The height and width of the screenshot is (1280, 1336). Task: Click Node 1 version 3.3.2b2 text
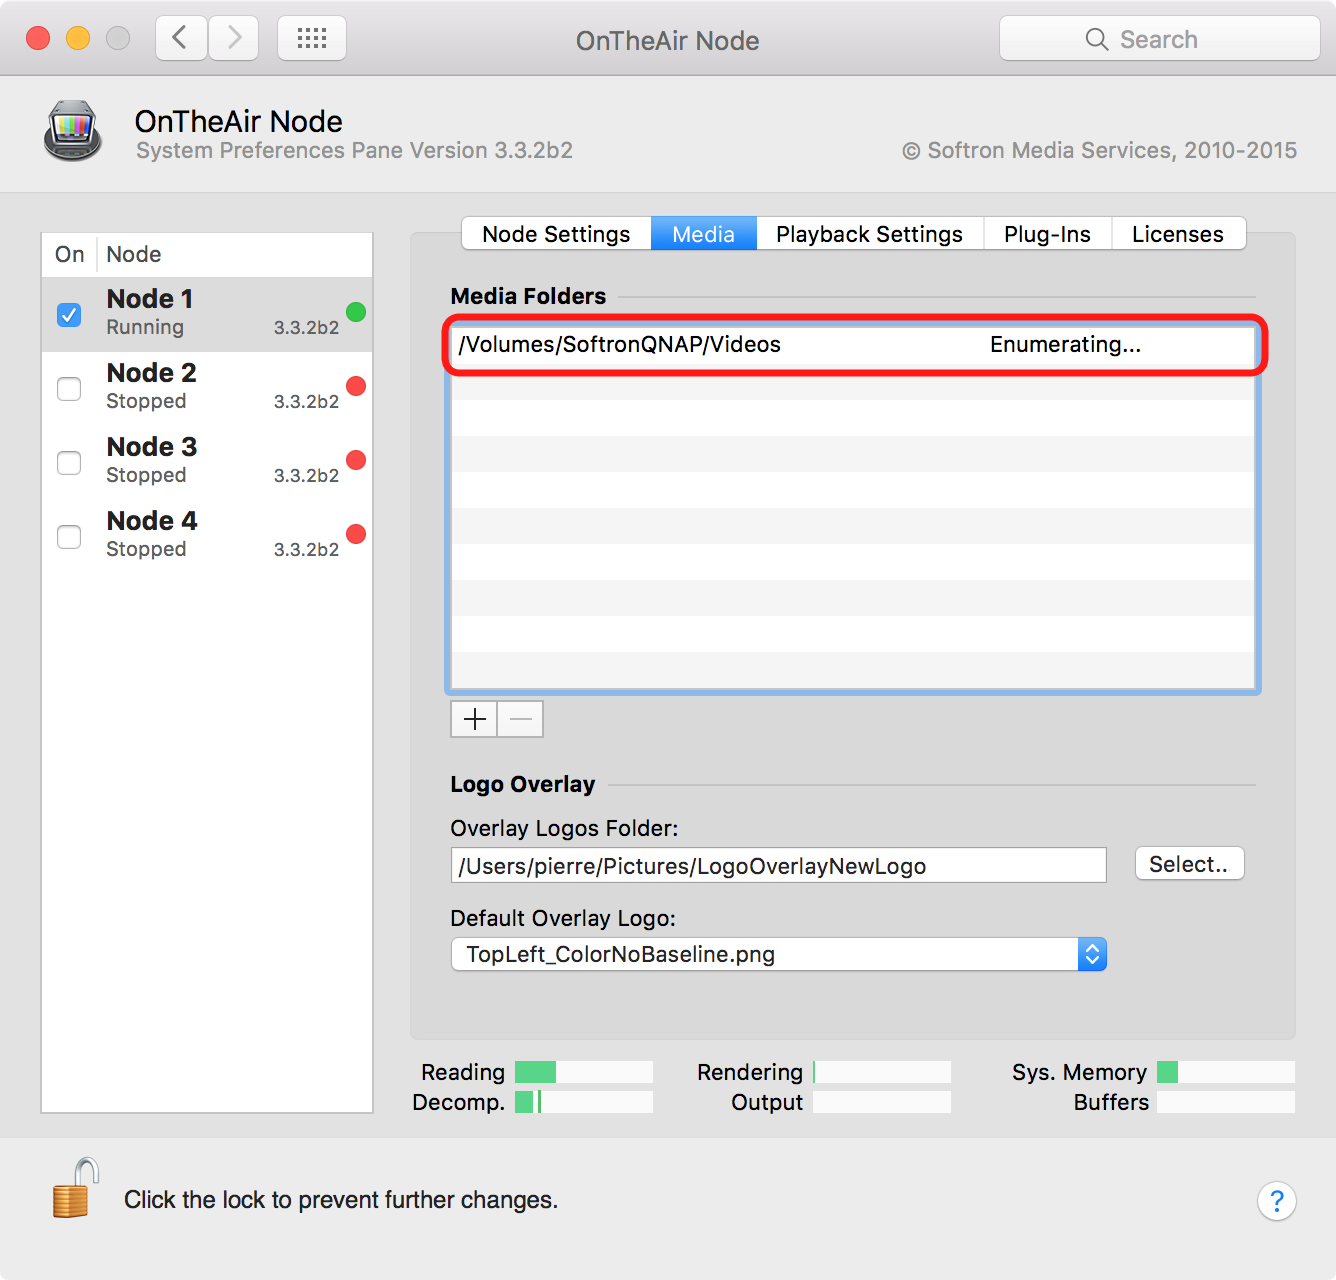[x=306, y=328]
